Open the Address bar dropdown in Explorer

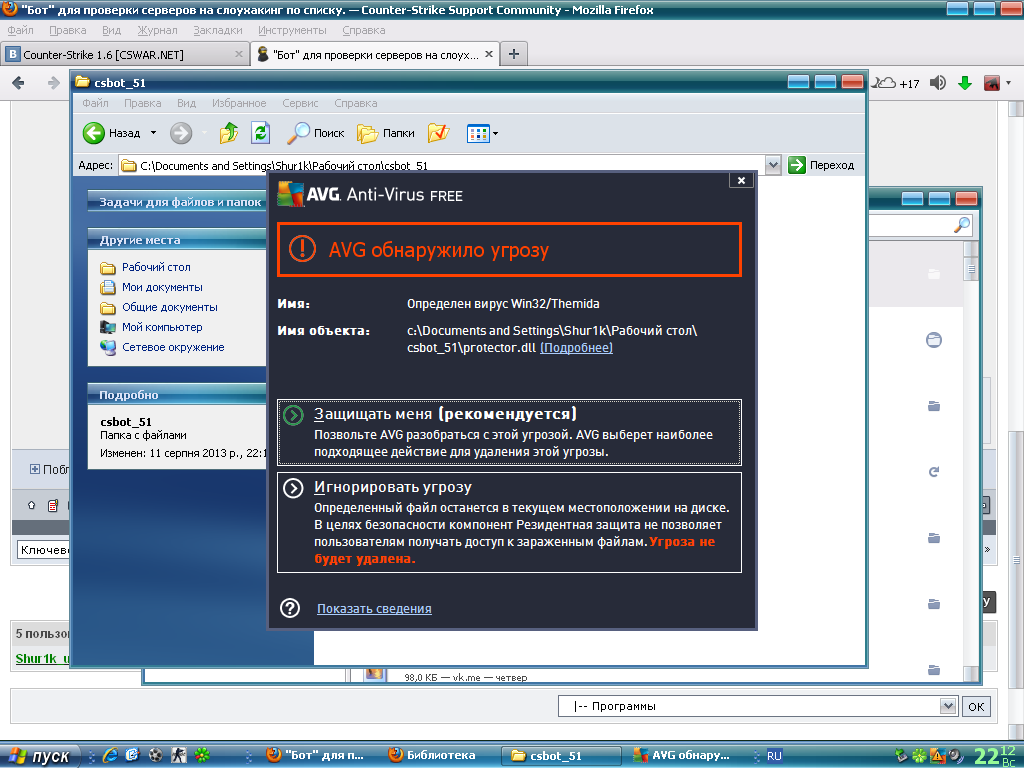tap(773, 165)
